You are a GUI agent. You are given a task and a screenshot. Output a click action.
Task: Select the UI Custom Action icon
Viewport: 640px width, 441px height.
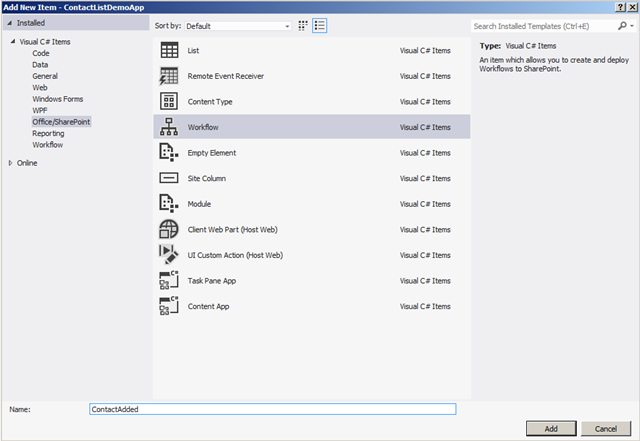(x=169, y=254)
